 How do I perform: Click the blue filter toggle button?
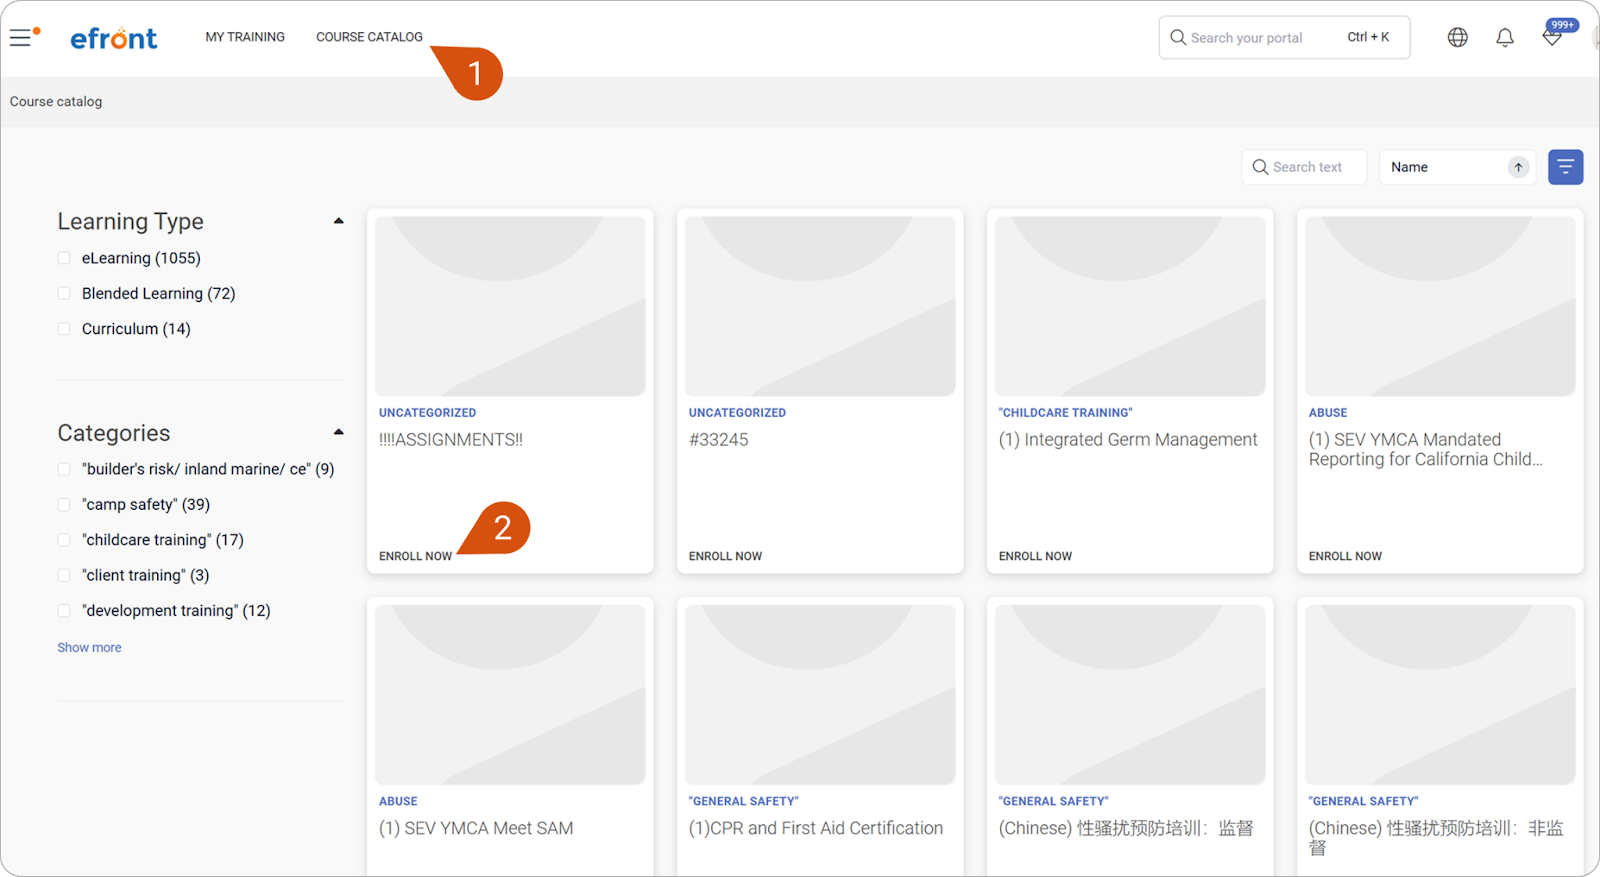point(1566,167)
